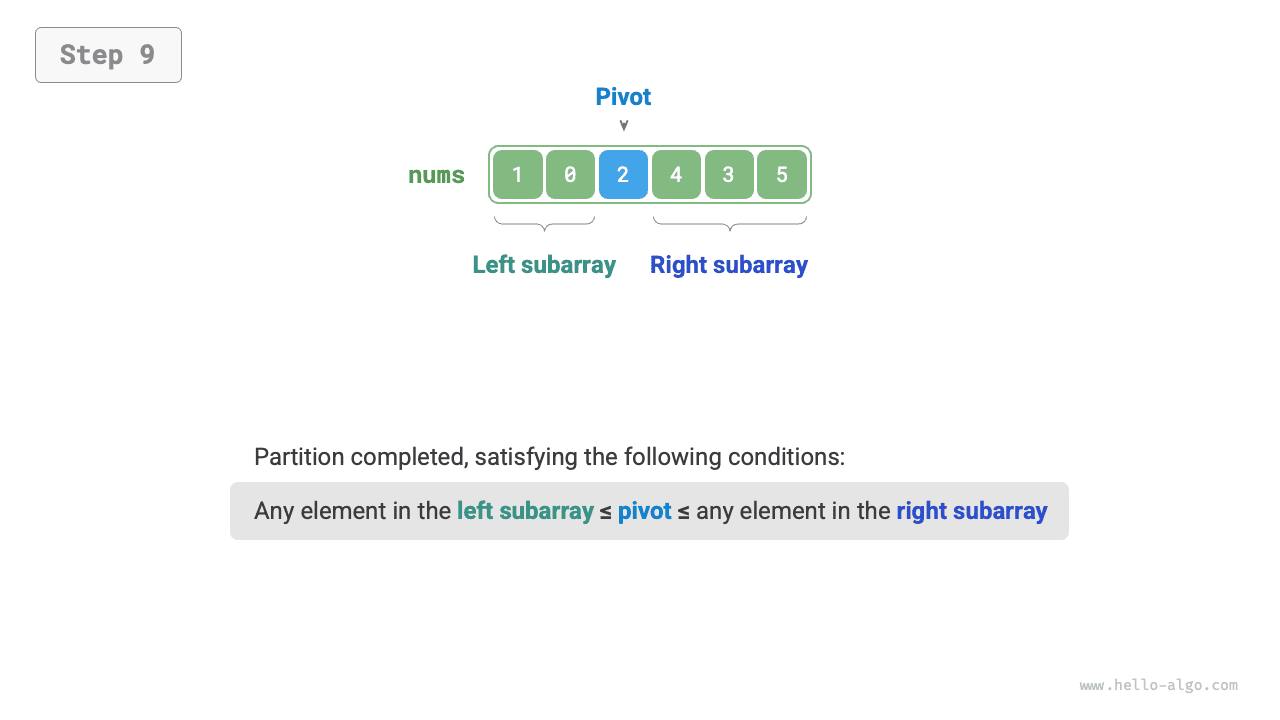Click the blue Pivot label

[623, 97]
